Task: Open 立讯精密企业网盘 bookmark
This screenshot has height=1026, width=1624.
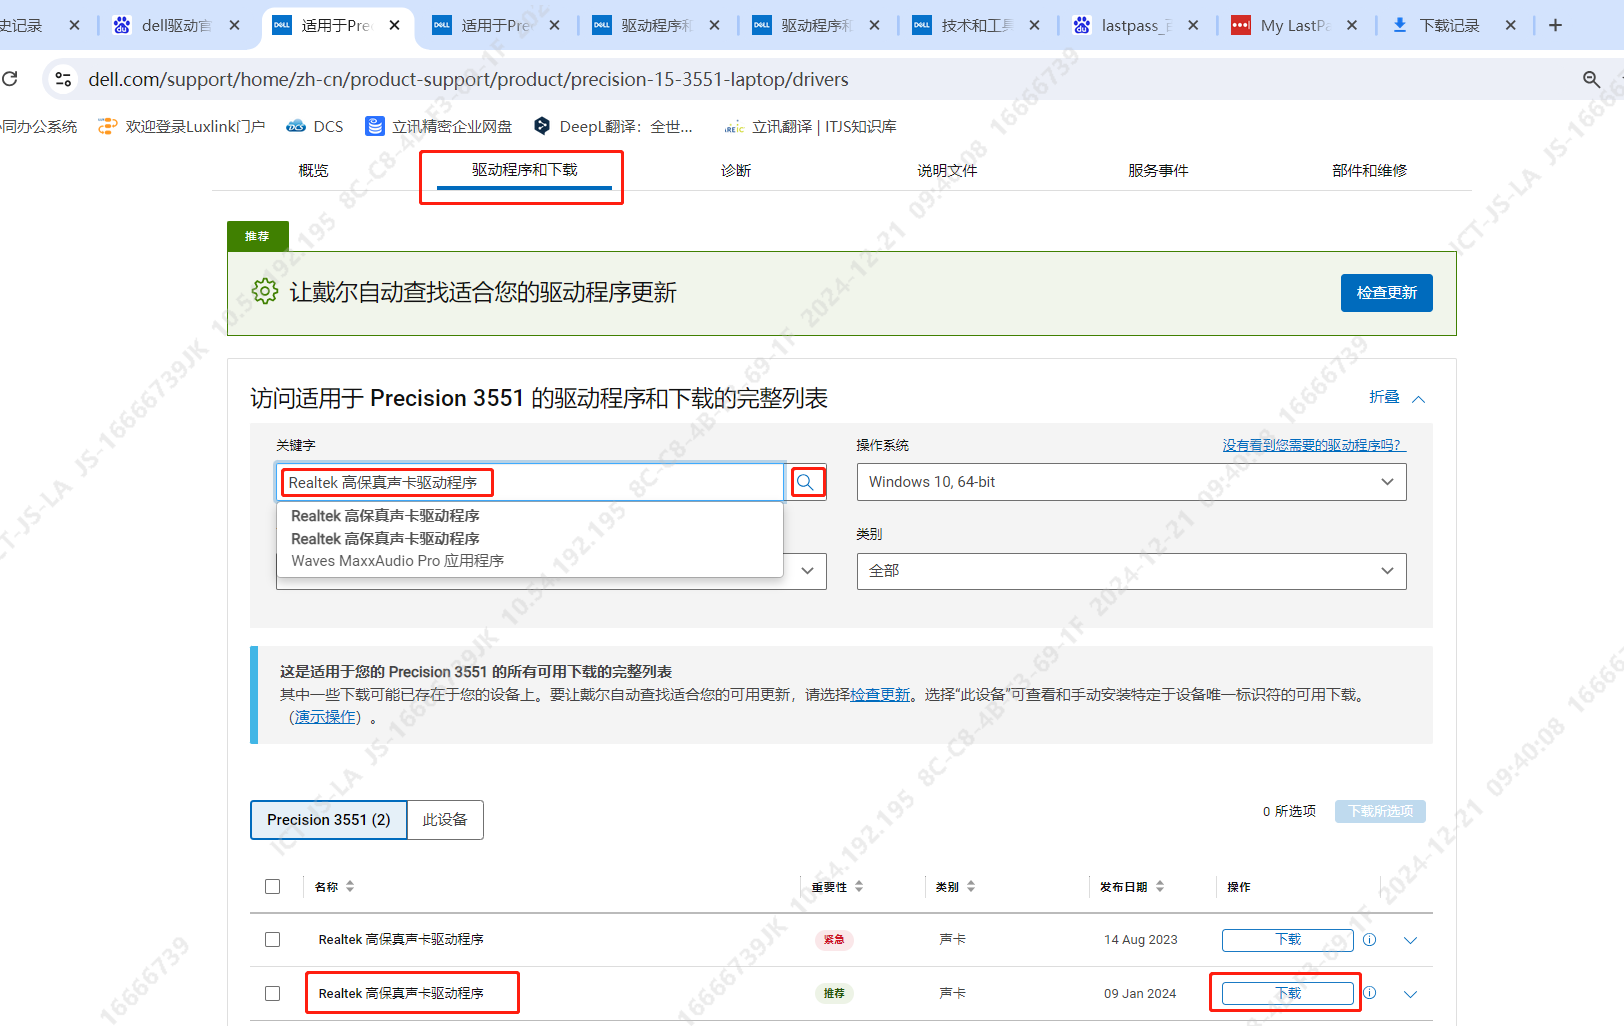Action: pos(439,126)
